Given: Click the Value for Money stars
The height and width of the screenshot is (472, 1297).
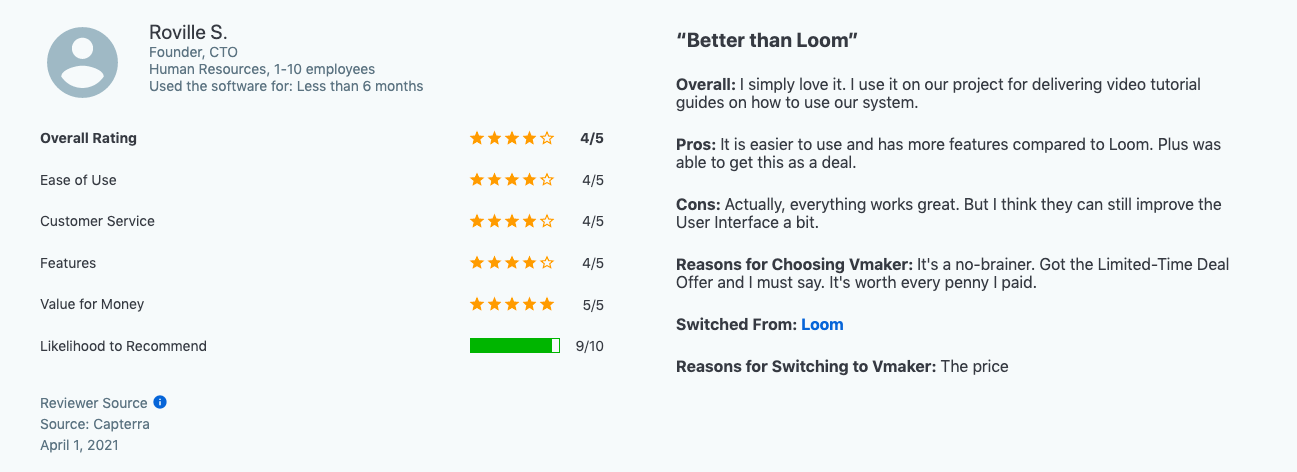Looking at the screenshot, I should (x=511, y=304).
